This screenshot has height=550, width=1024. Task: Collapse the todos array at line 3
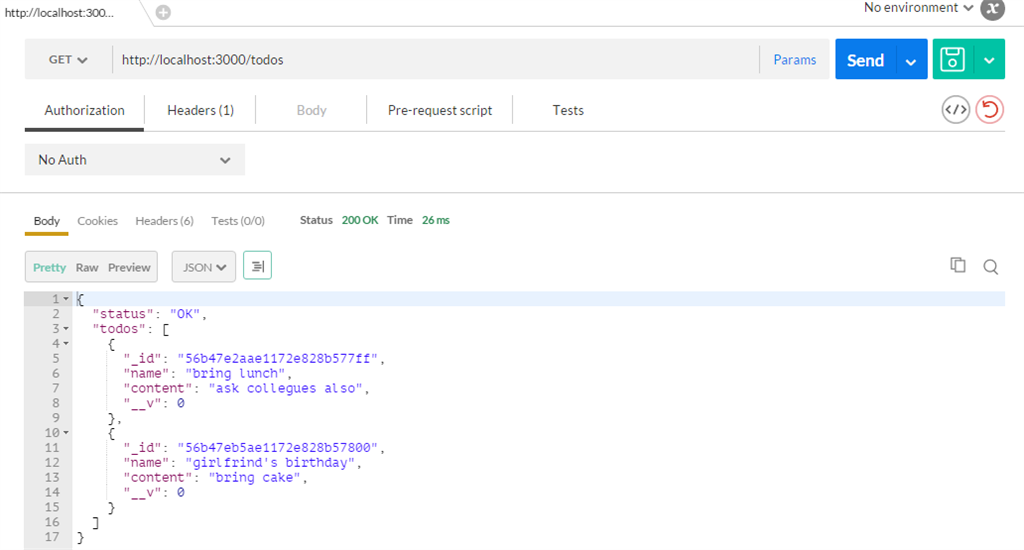[66, 329]
